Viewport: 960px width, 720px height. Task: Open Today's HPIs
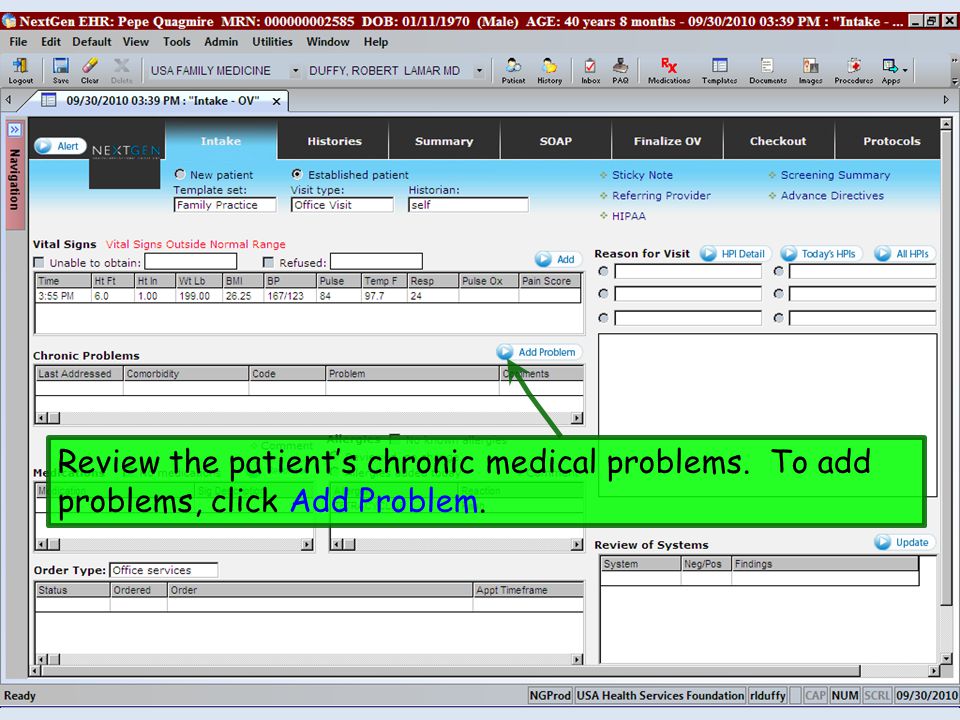click(820, 253)
